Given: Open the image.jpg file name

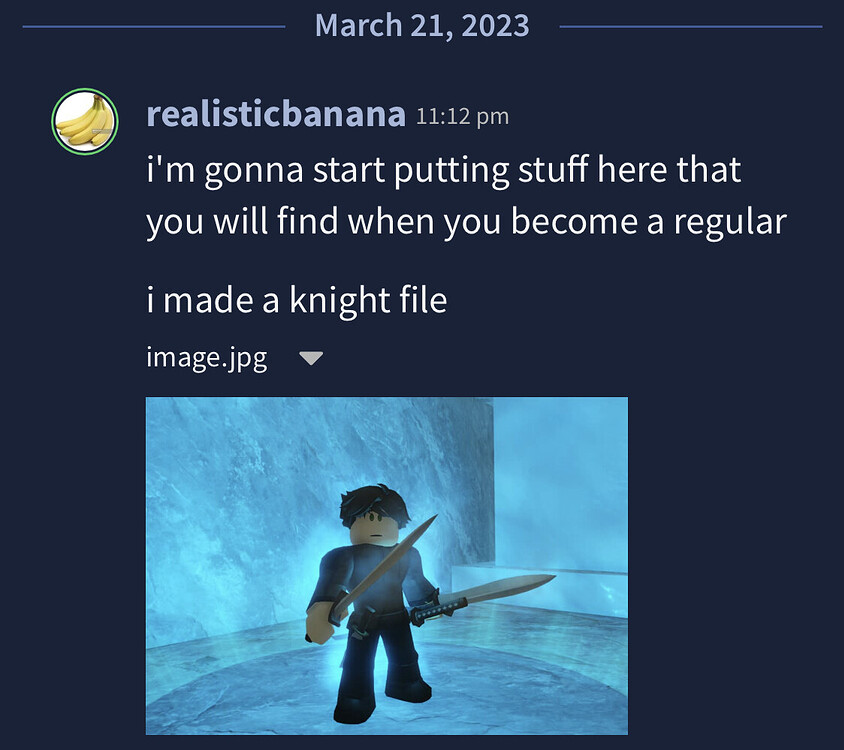Looking at the screenshot, I should 207,358.
